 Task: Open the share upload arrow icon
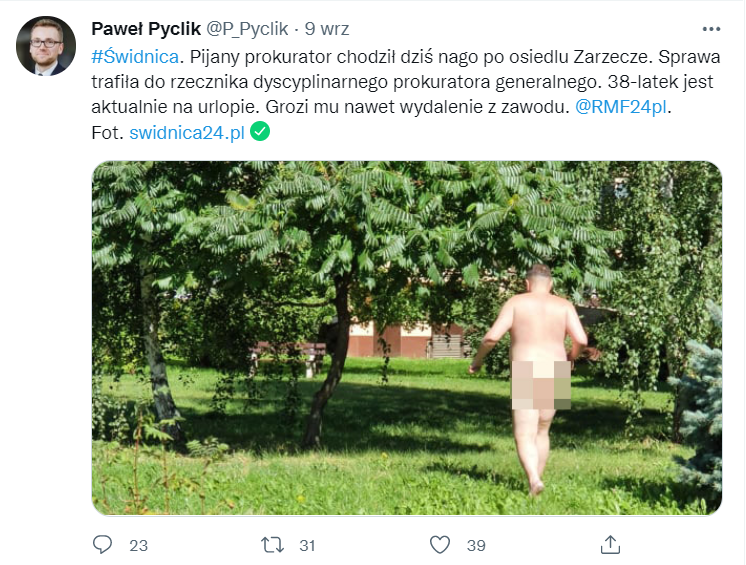tap(610, 545)
